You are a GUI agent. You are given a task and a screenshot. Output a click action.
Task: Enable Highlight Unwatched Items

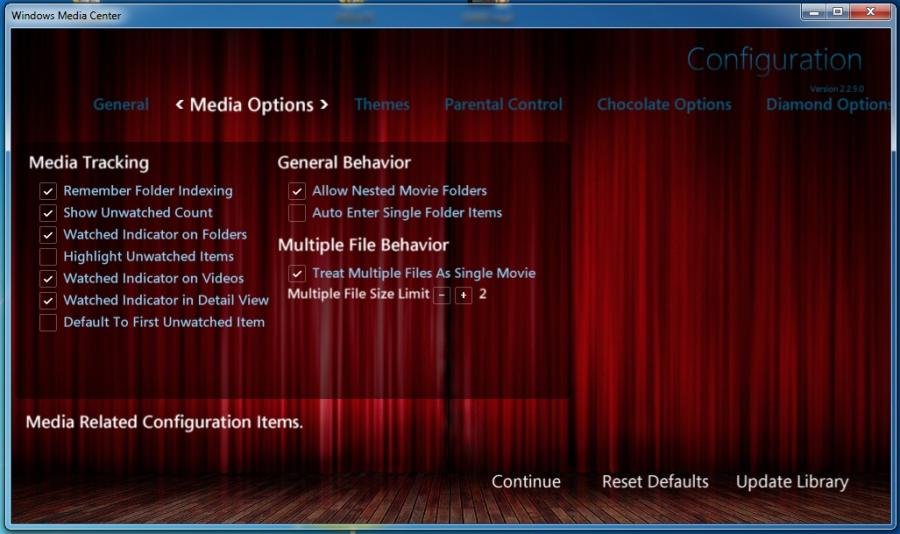[48, 257]
